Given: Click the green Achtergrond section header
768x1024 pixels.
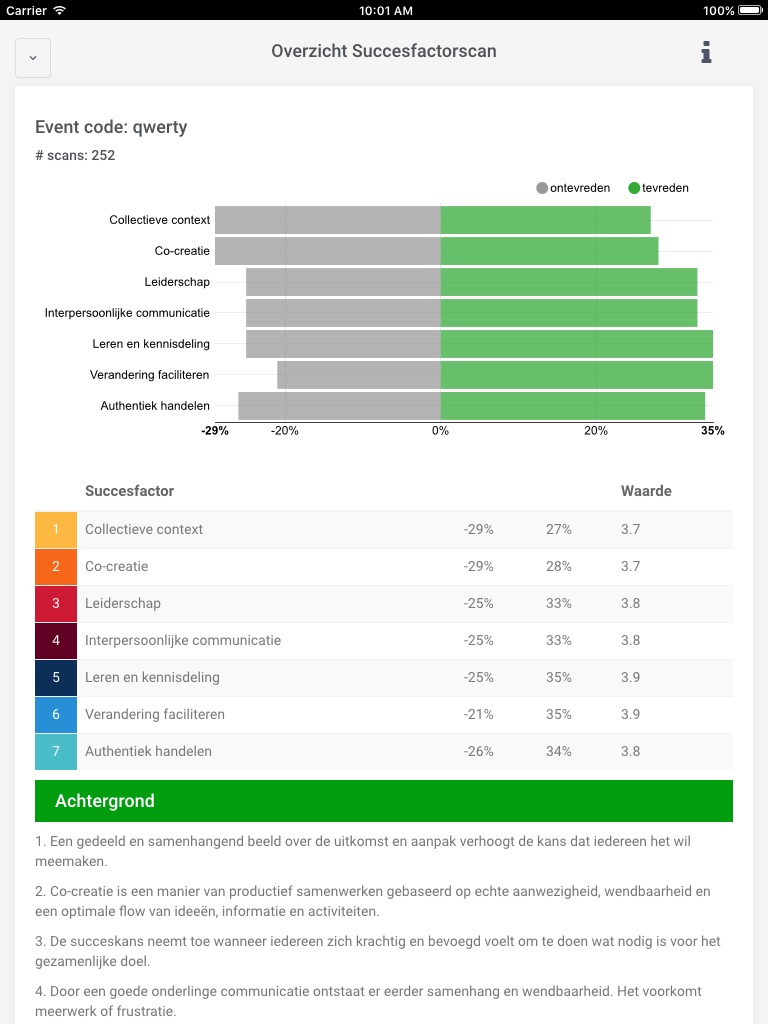Looking at the screenshot, I should click(x=383, y=801).
